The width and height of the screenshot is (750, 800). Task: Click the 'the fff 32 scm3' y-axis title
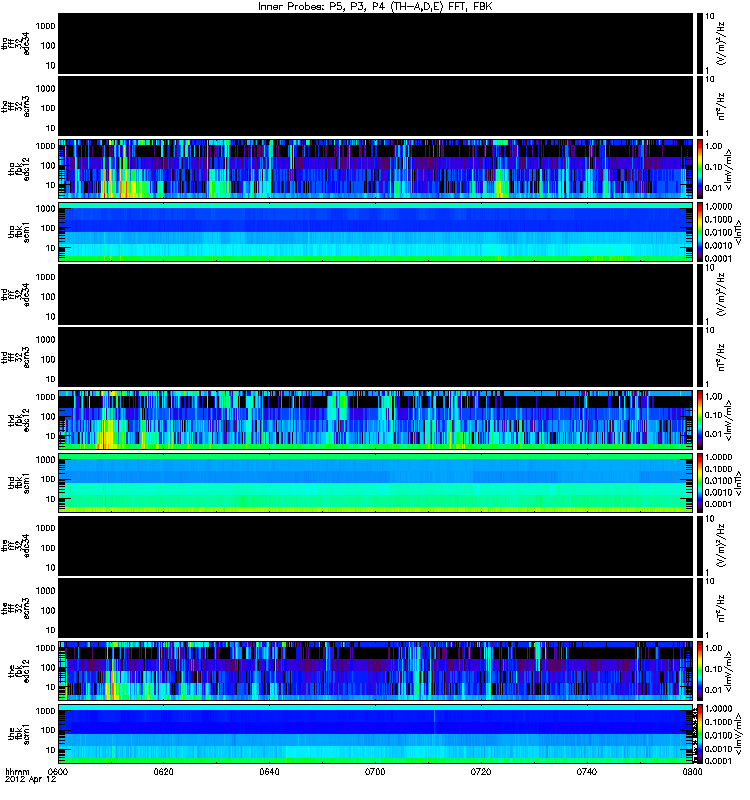(16, 609)
